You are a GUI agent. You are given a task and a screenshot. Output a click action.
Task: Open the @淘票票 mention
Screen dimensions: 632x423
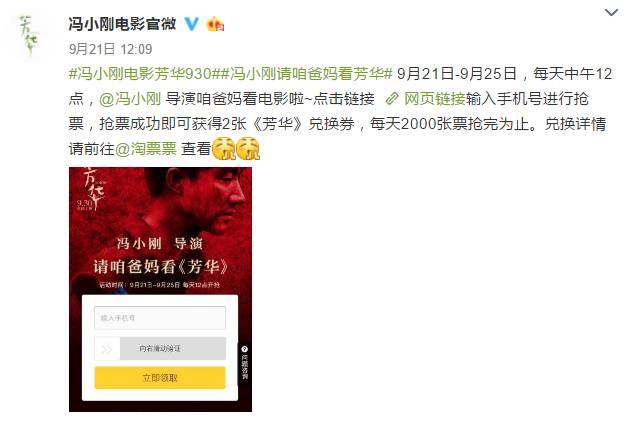146,149
